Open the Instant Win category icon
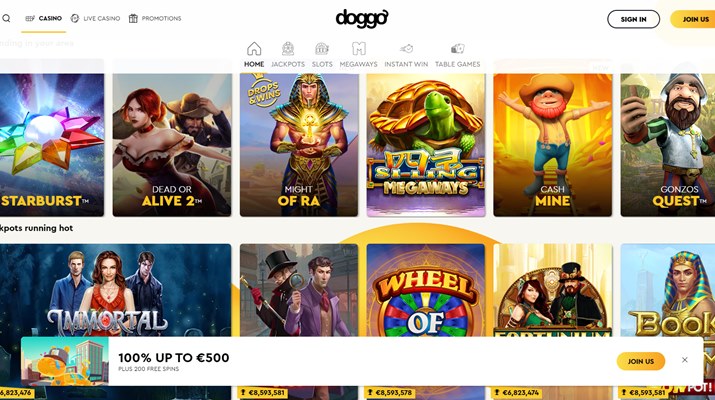Screen dimensions: 715x400 [x=406, y=49]
